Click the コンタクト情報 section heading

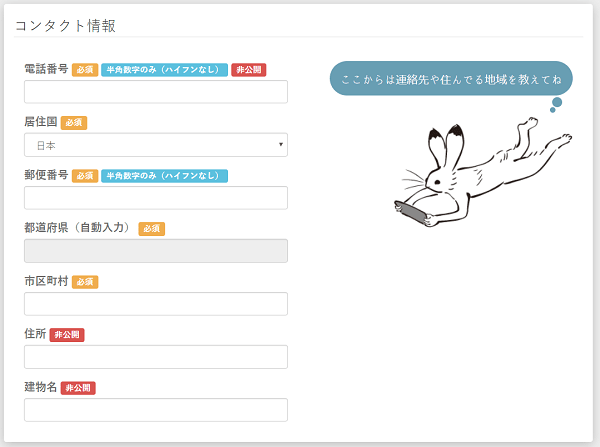[x=65, y=26]
